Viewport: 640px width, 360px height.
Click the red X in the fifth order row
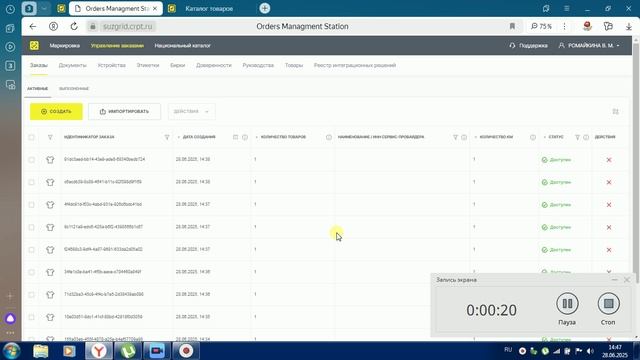[609, 250]
